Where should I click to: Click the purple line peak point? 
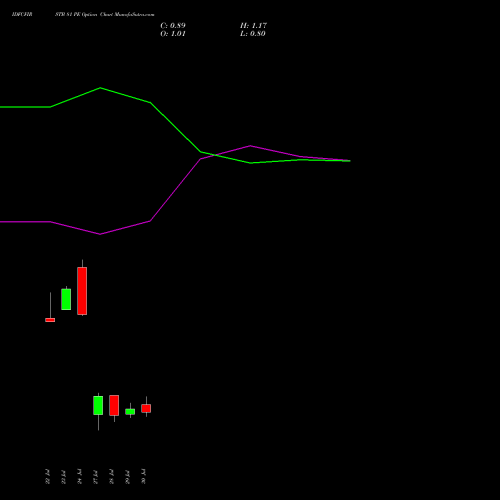[250, 146]
